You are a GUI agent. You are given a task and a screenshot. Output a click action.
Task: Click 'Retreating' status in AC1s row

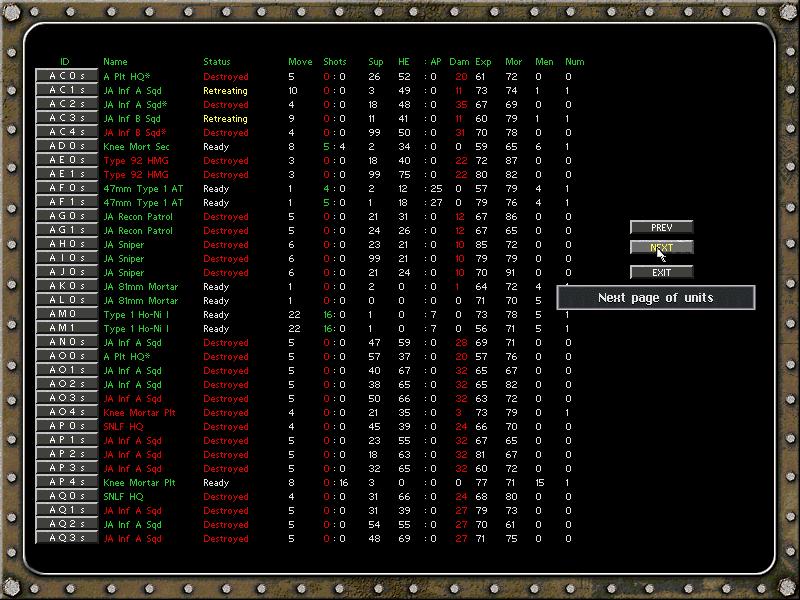[225, 91]
